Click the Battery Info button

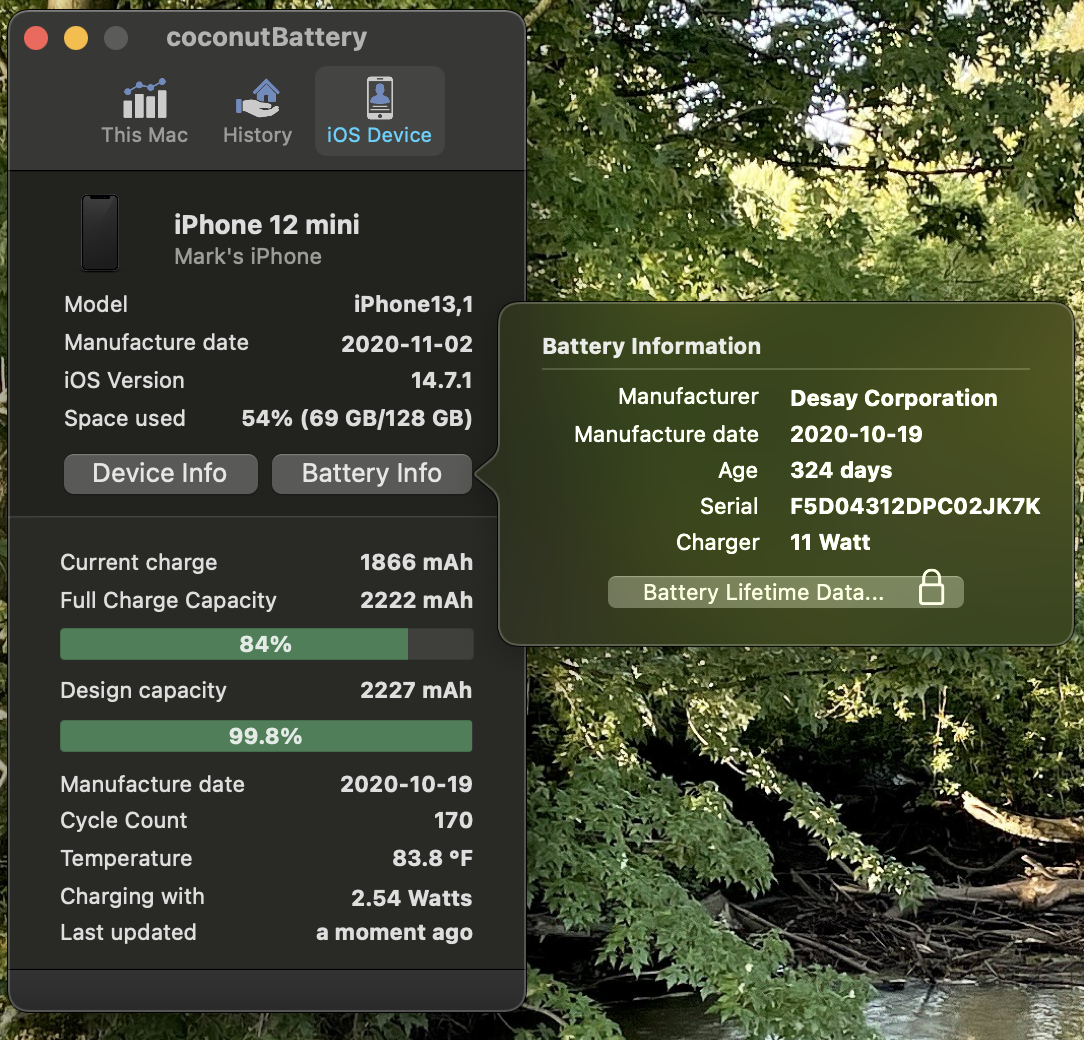(x=372, y=474)
